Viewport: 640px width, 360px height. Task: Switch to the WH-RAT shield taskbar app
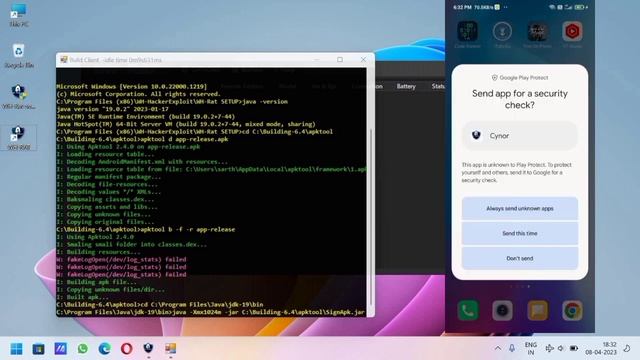click(148, 348)
